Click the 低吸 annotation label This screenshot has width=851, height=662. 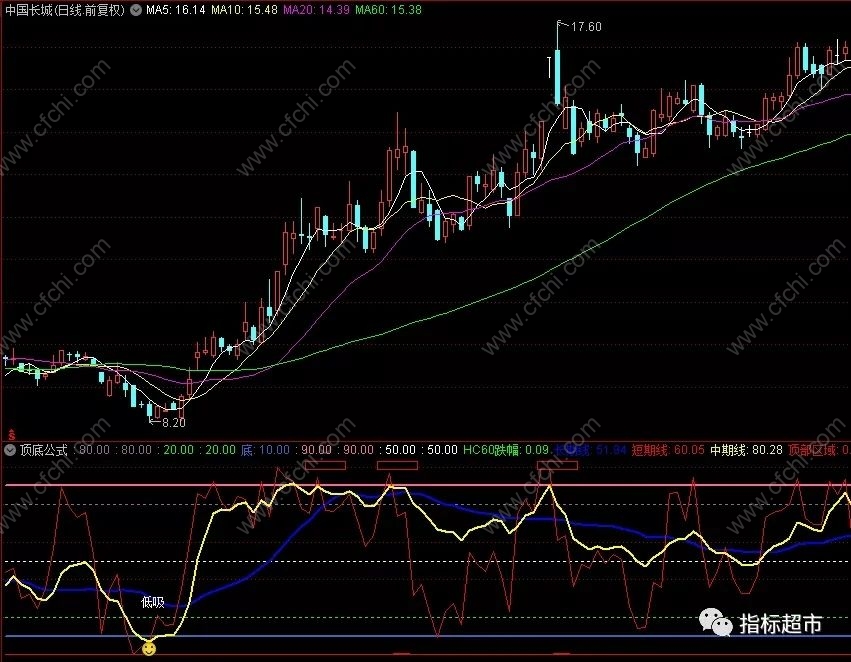click(153, 602)
